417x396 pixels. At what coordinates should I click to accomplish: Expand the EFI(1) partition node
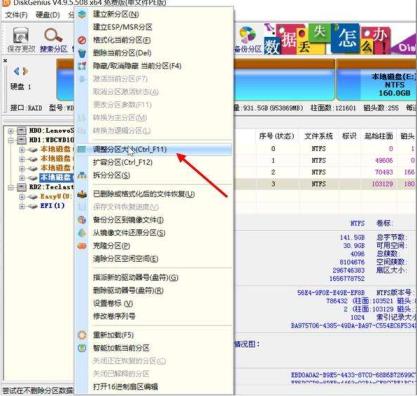pyautogui.click(x=22, y=206)
